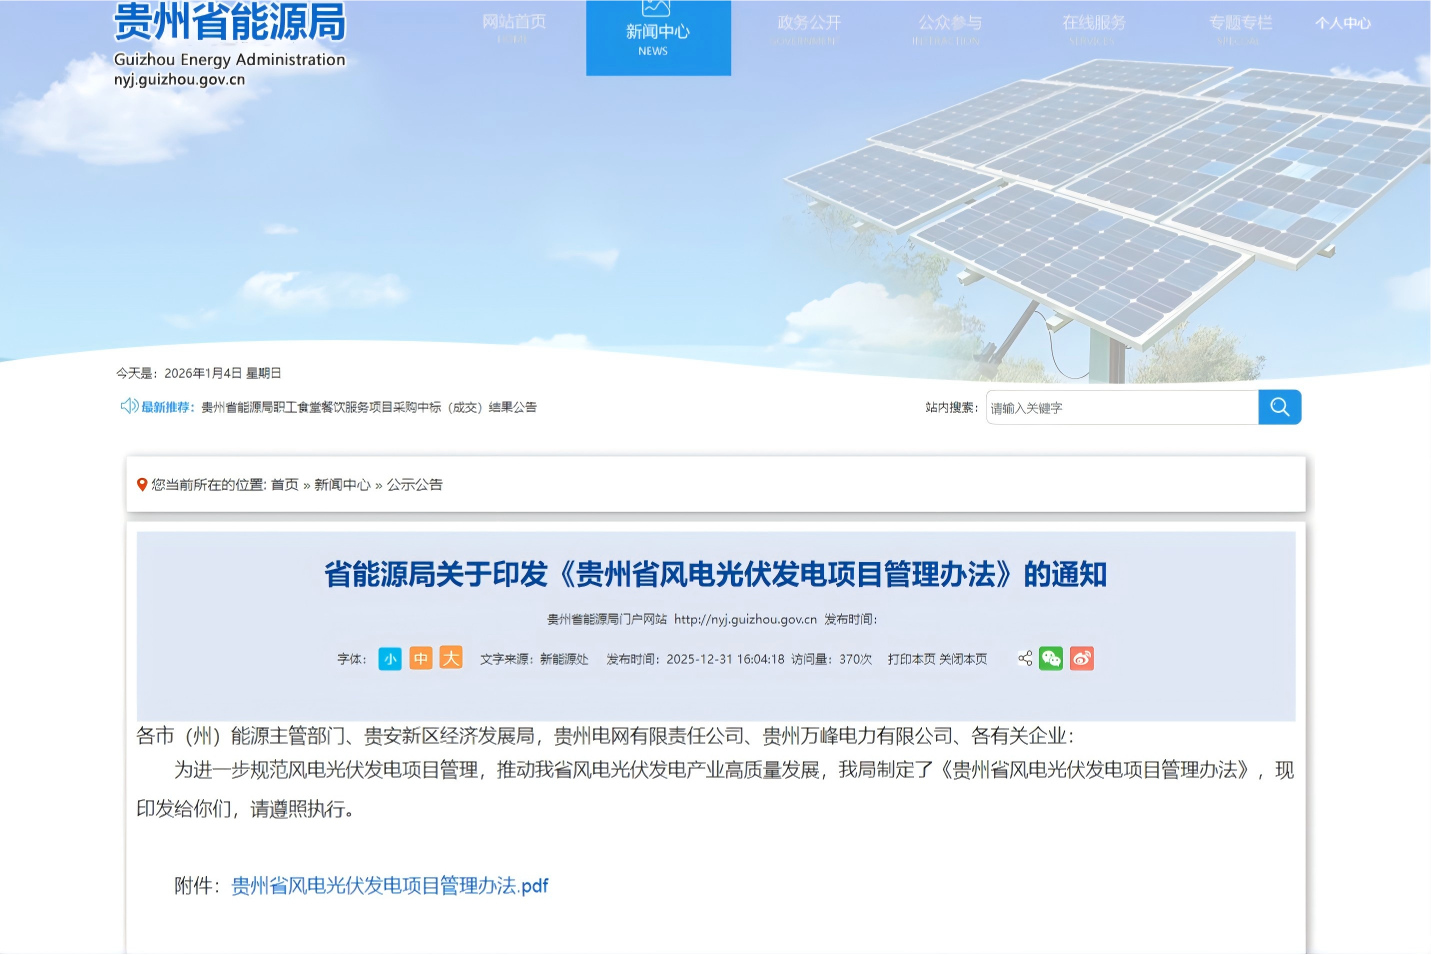
Task: Click the speaker announcement icon
Action: pos(129,406)
